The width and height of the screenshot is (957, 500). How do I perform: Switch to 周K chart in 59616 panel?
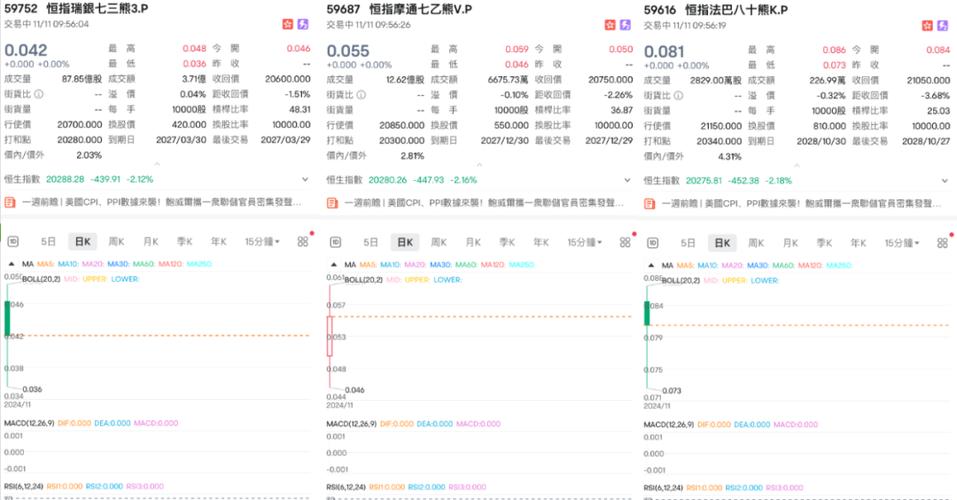pyautogui.click(x=756, y=243)
